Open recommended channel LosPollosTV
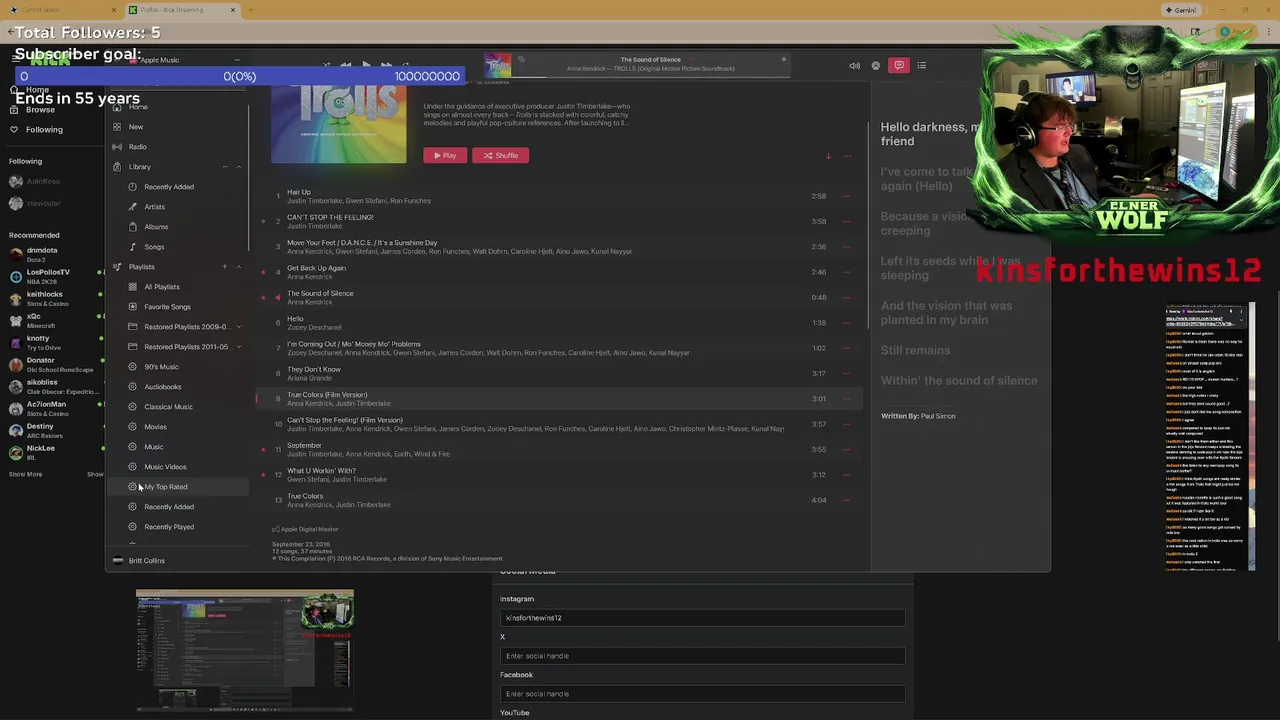 click(52, 276)
